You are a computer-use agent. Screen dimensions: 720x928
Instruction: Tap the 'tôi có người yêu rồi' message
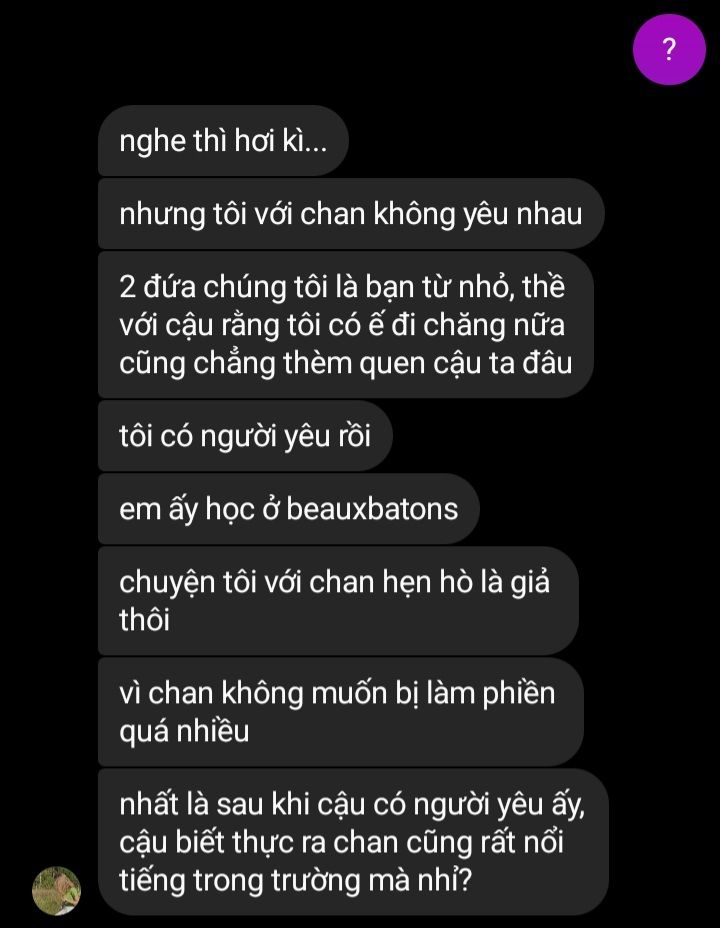pos(245,436)
